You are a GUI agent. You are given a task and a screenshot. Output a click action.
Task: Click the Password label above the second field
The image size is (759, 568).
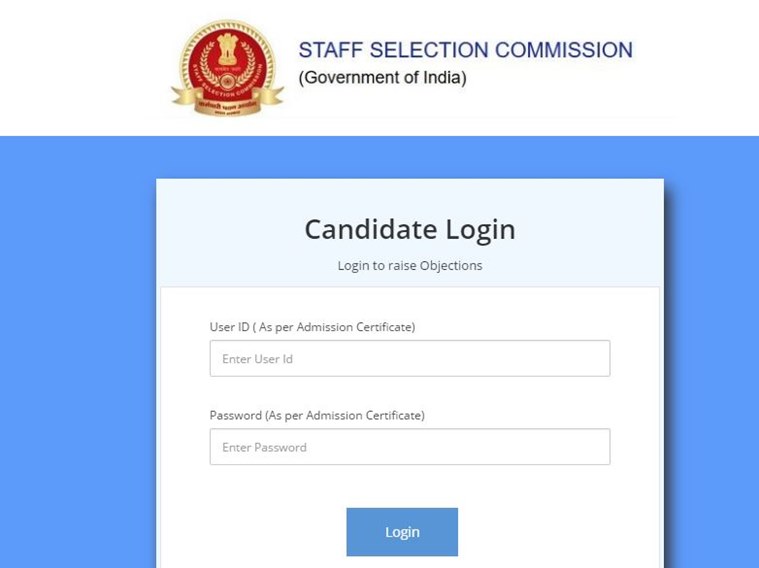(317, 415)
